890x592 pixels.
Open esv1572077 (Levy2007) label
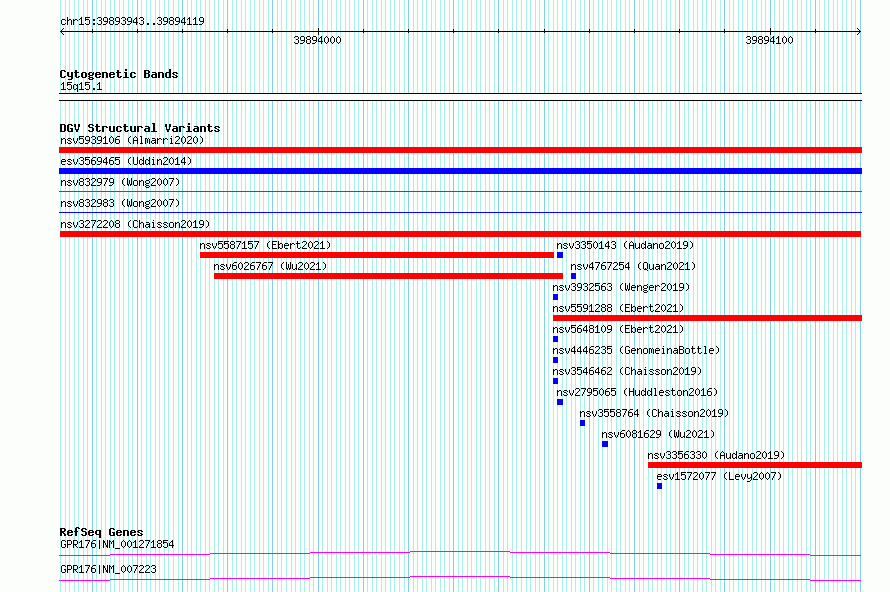719,476
